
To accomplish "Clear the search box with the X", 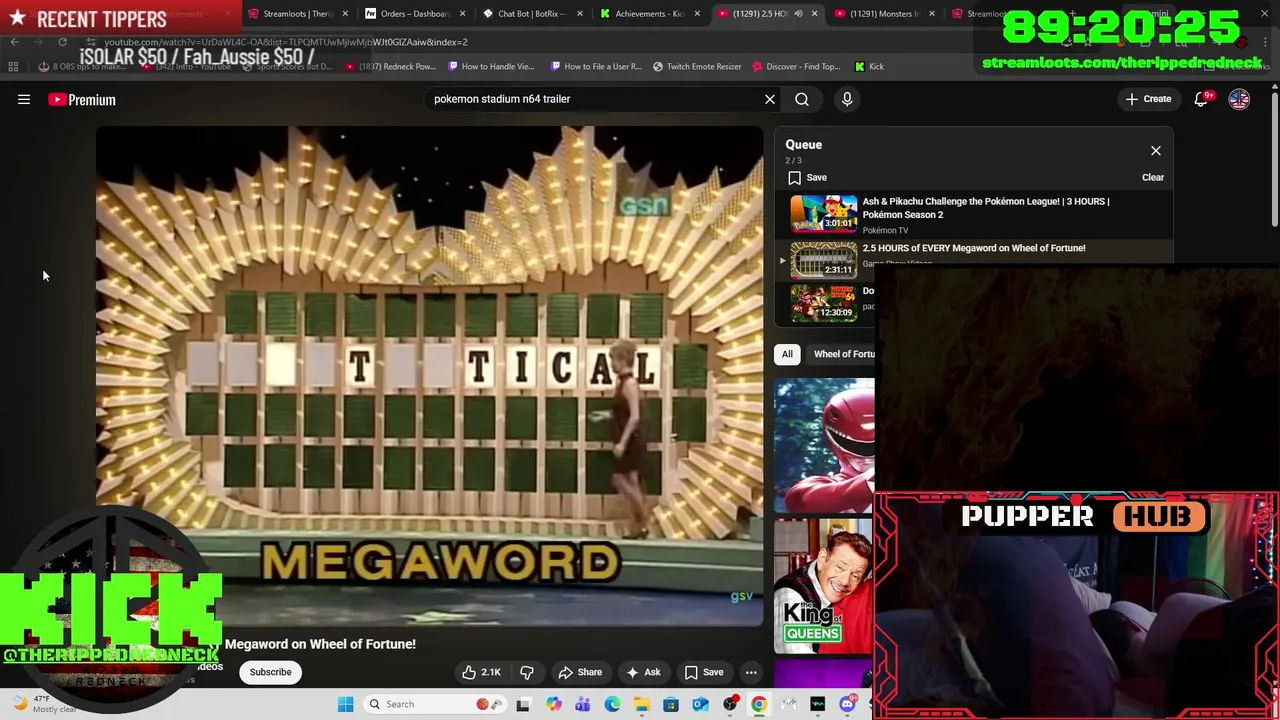I will point(770,99).
